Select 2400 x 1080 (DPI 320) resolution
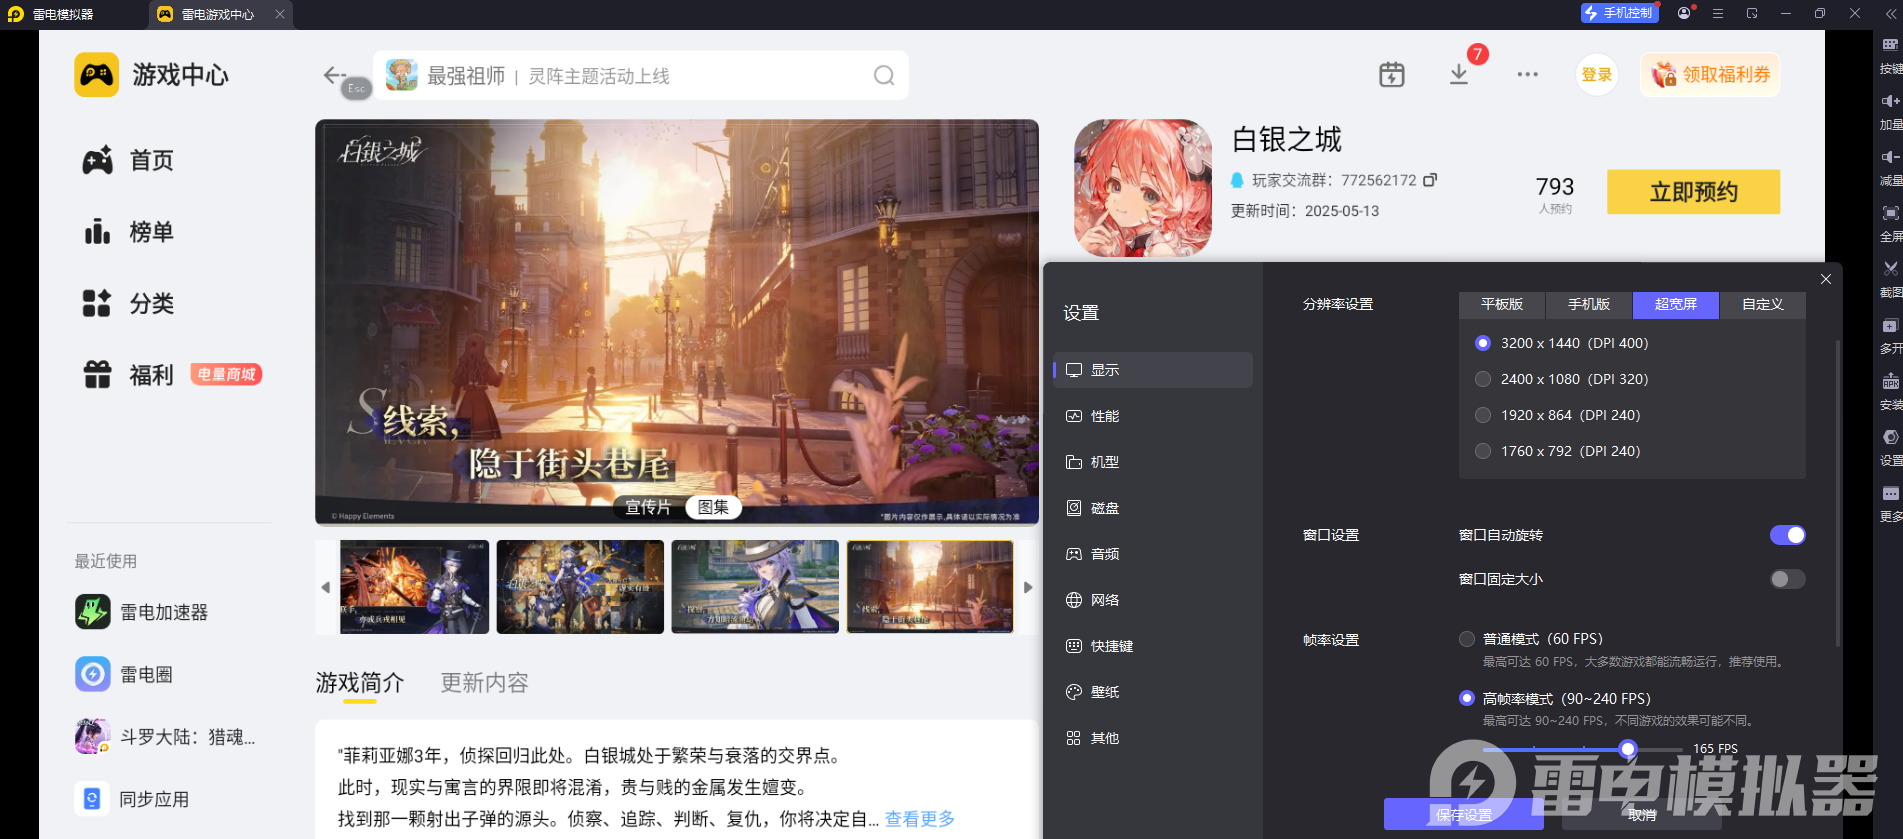The image size is (1903, 839). pos(1483,379)
